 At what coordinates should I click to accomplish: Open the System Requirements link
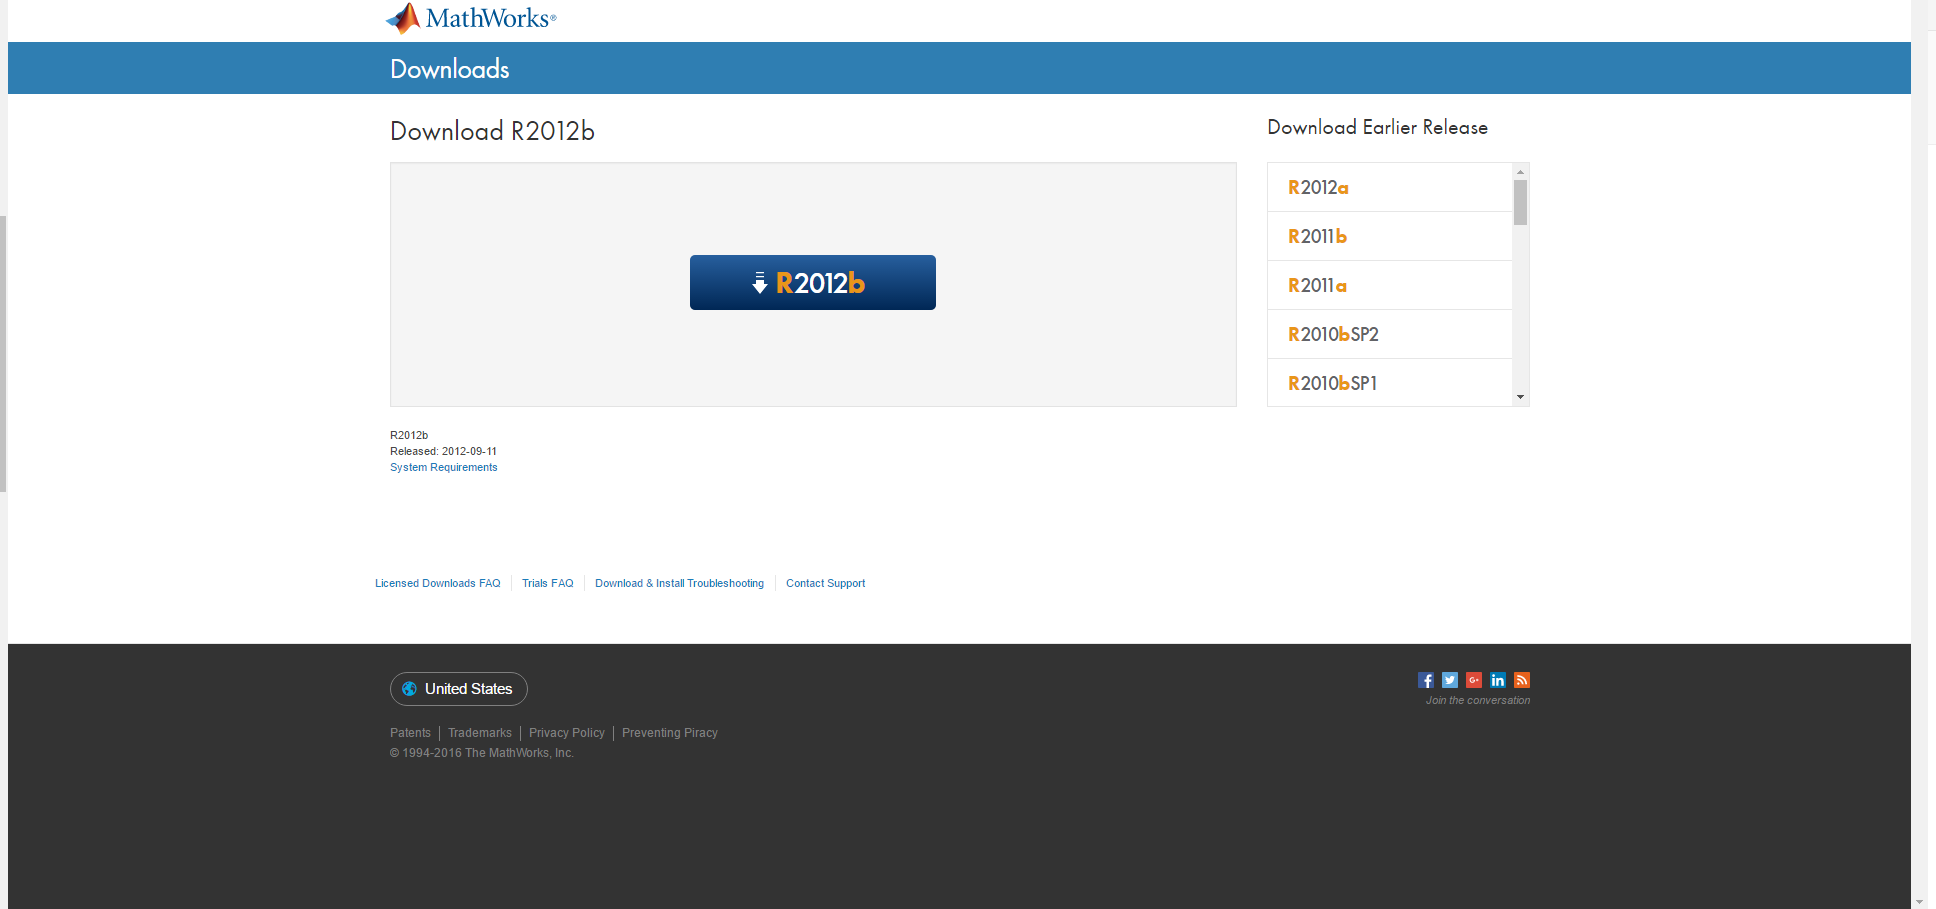coord(443,467)
